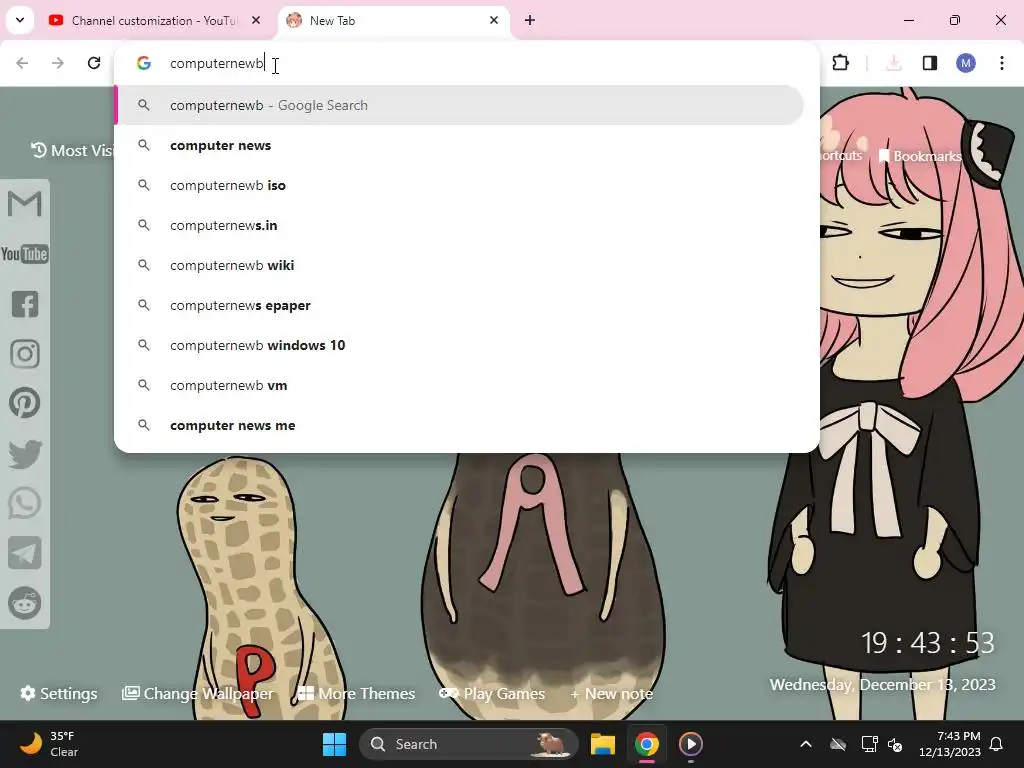
Task: Select 'computernewb iso' suggestion
Action: [460, 185]
